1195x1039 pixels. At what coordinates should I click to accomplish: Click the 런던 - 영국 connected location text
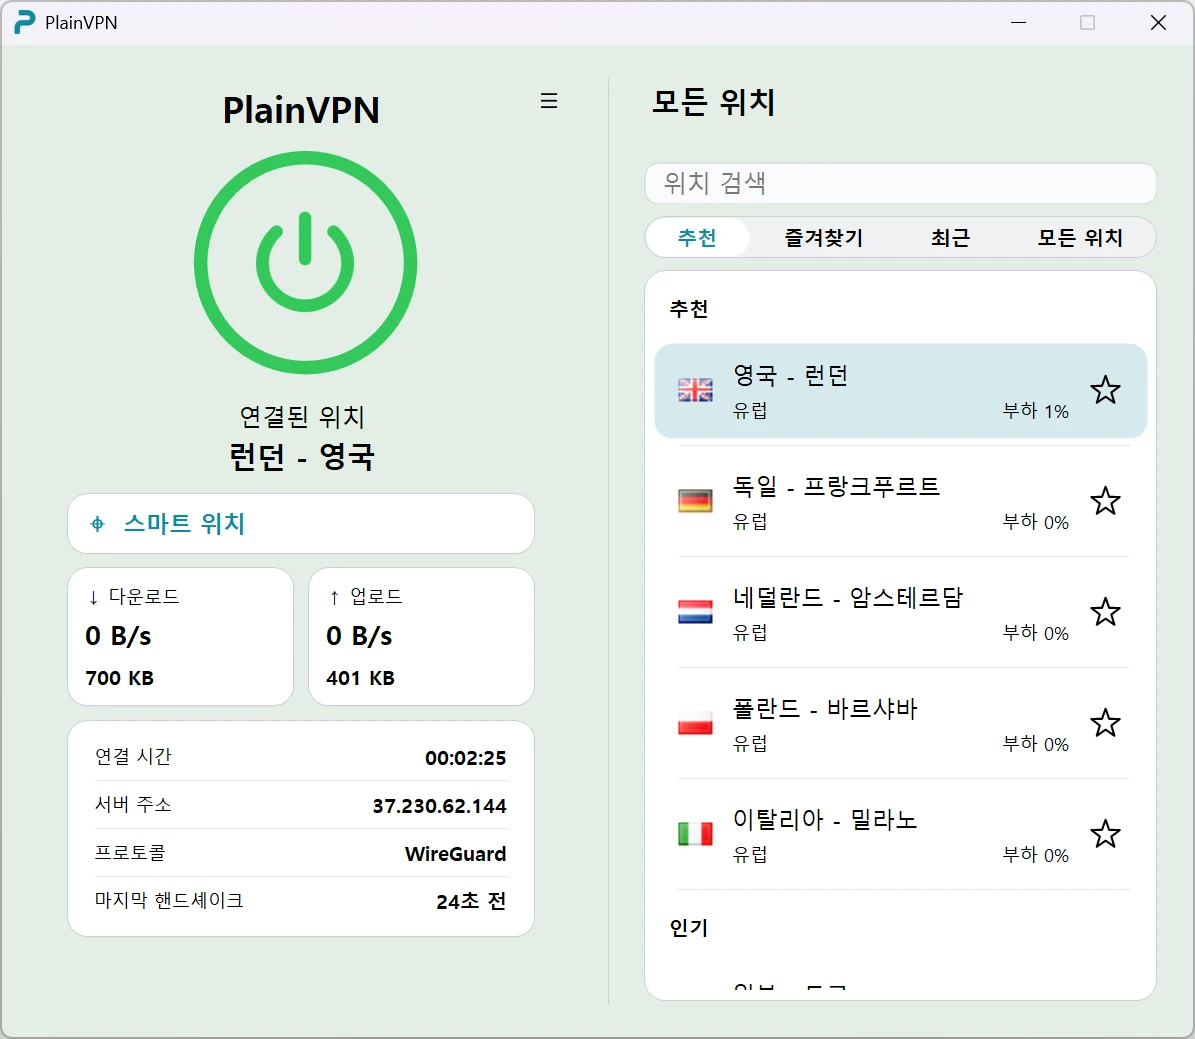coord(302,457)
